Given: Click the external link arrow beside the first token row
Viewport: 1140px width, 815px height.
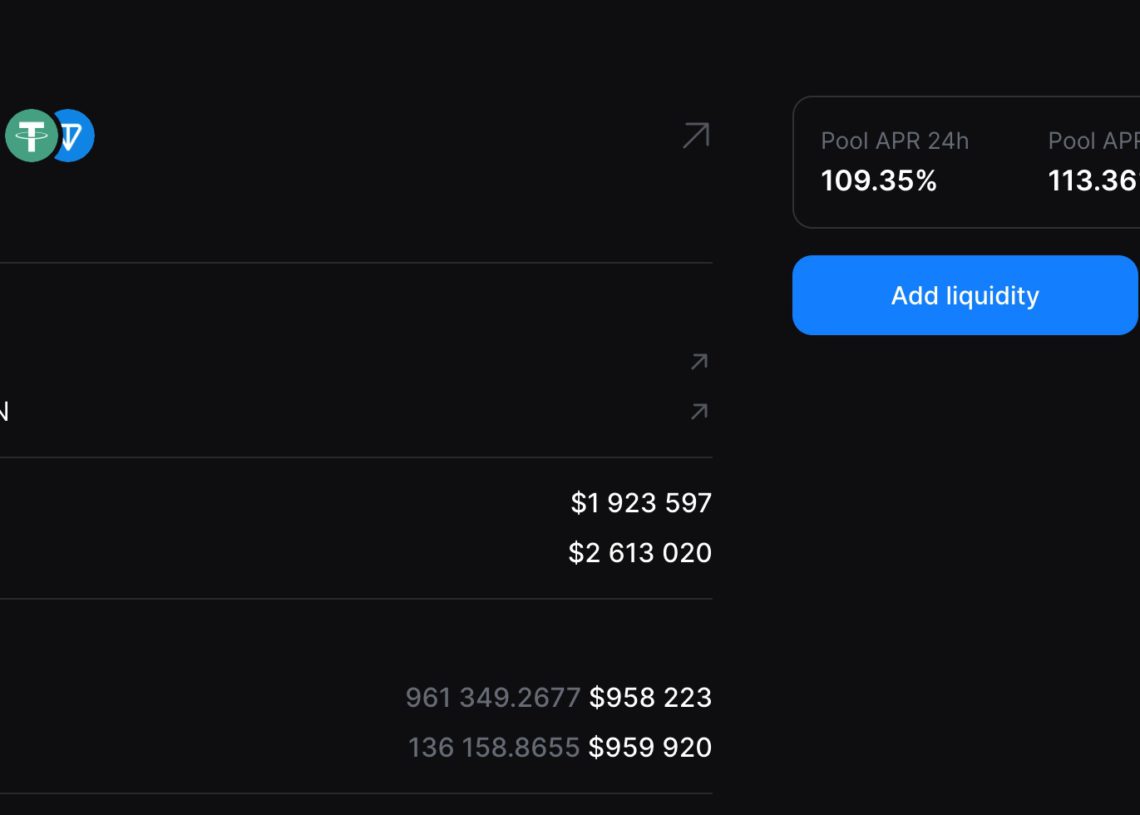Looking at the screenshot, I should [700, 362].
